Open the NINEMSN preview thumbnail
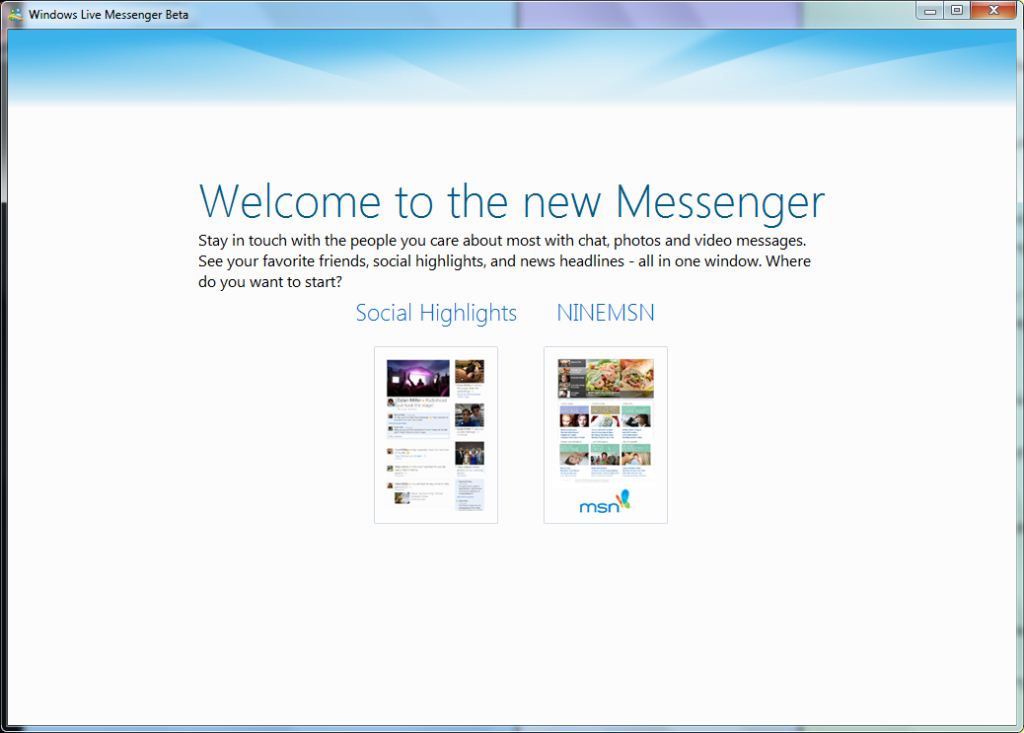 [x=605, y=434]
